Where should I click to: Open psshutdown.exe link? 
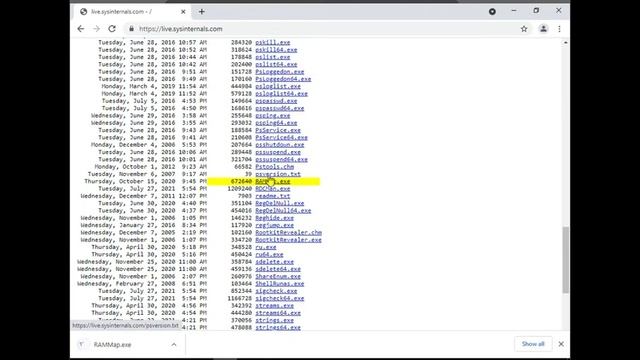coord(280,145)
